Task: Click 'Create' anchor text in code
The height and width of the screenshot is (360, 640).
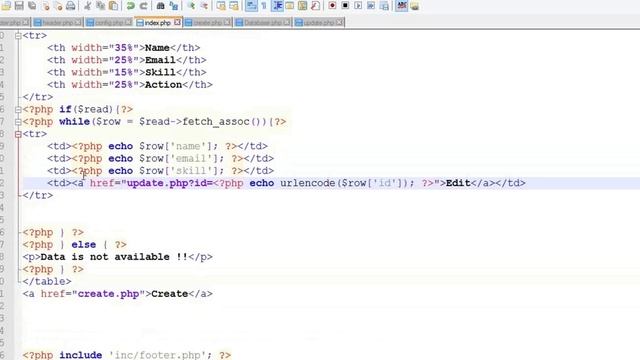Action: pyautogui.click(x=169, y=294)
